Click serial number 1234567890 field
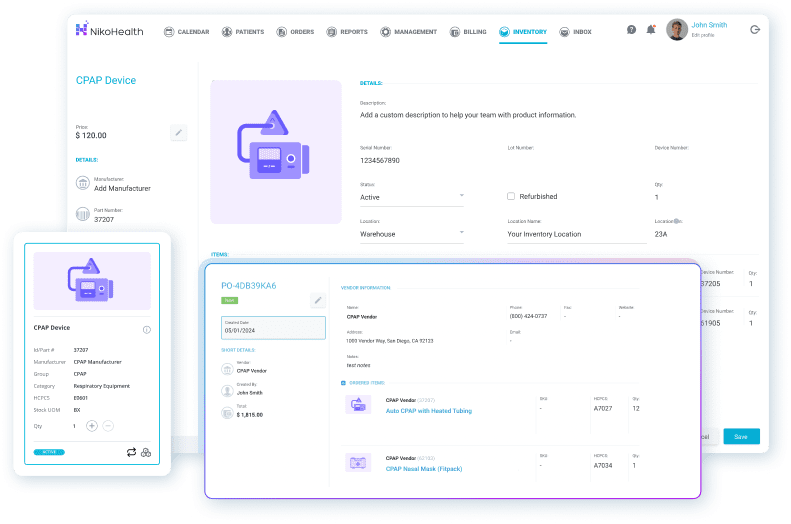791x524 pixels. point(380,160)
